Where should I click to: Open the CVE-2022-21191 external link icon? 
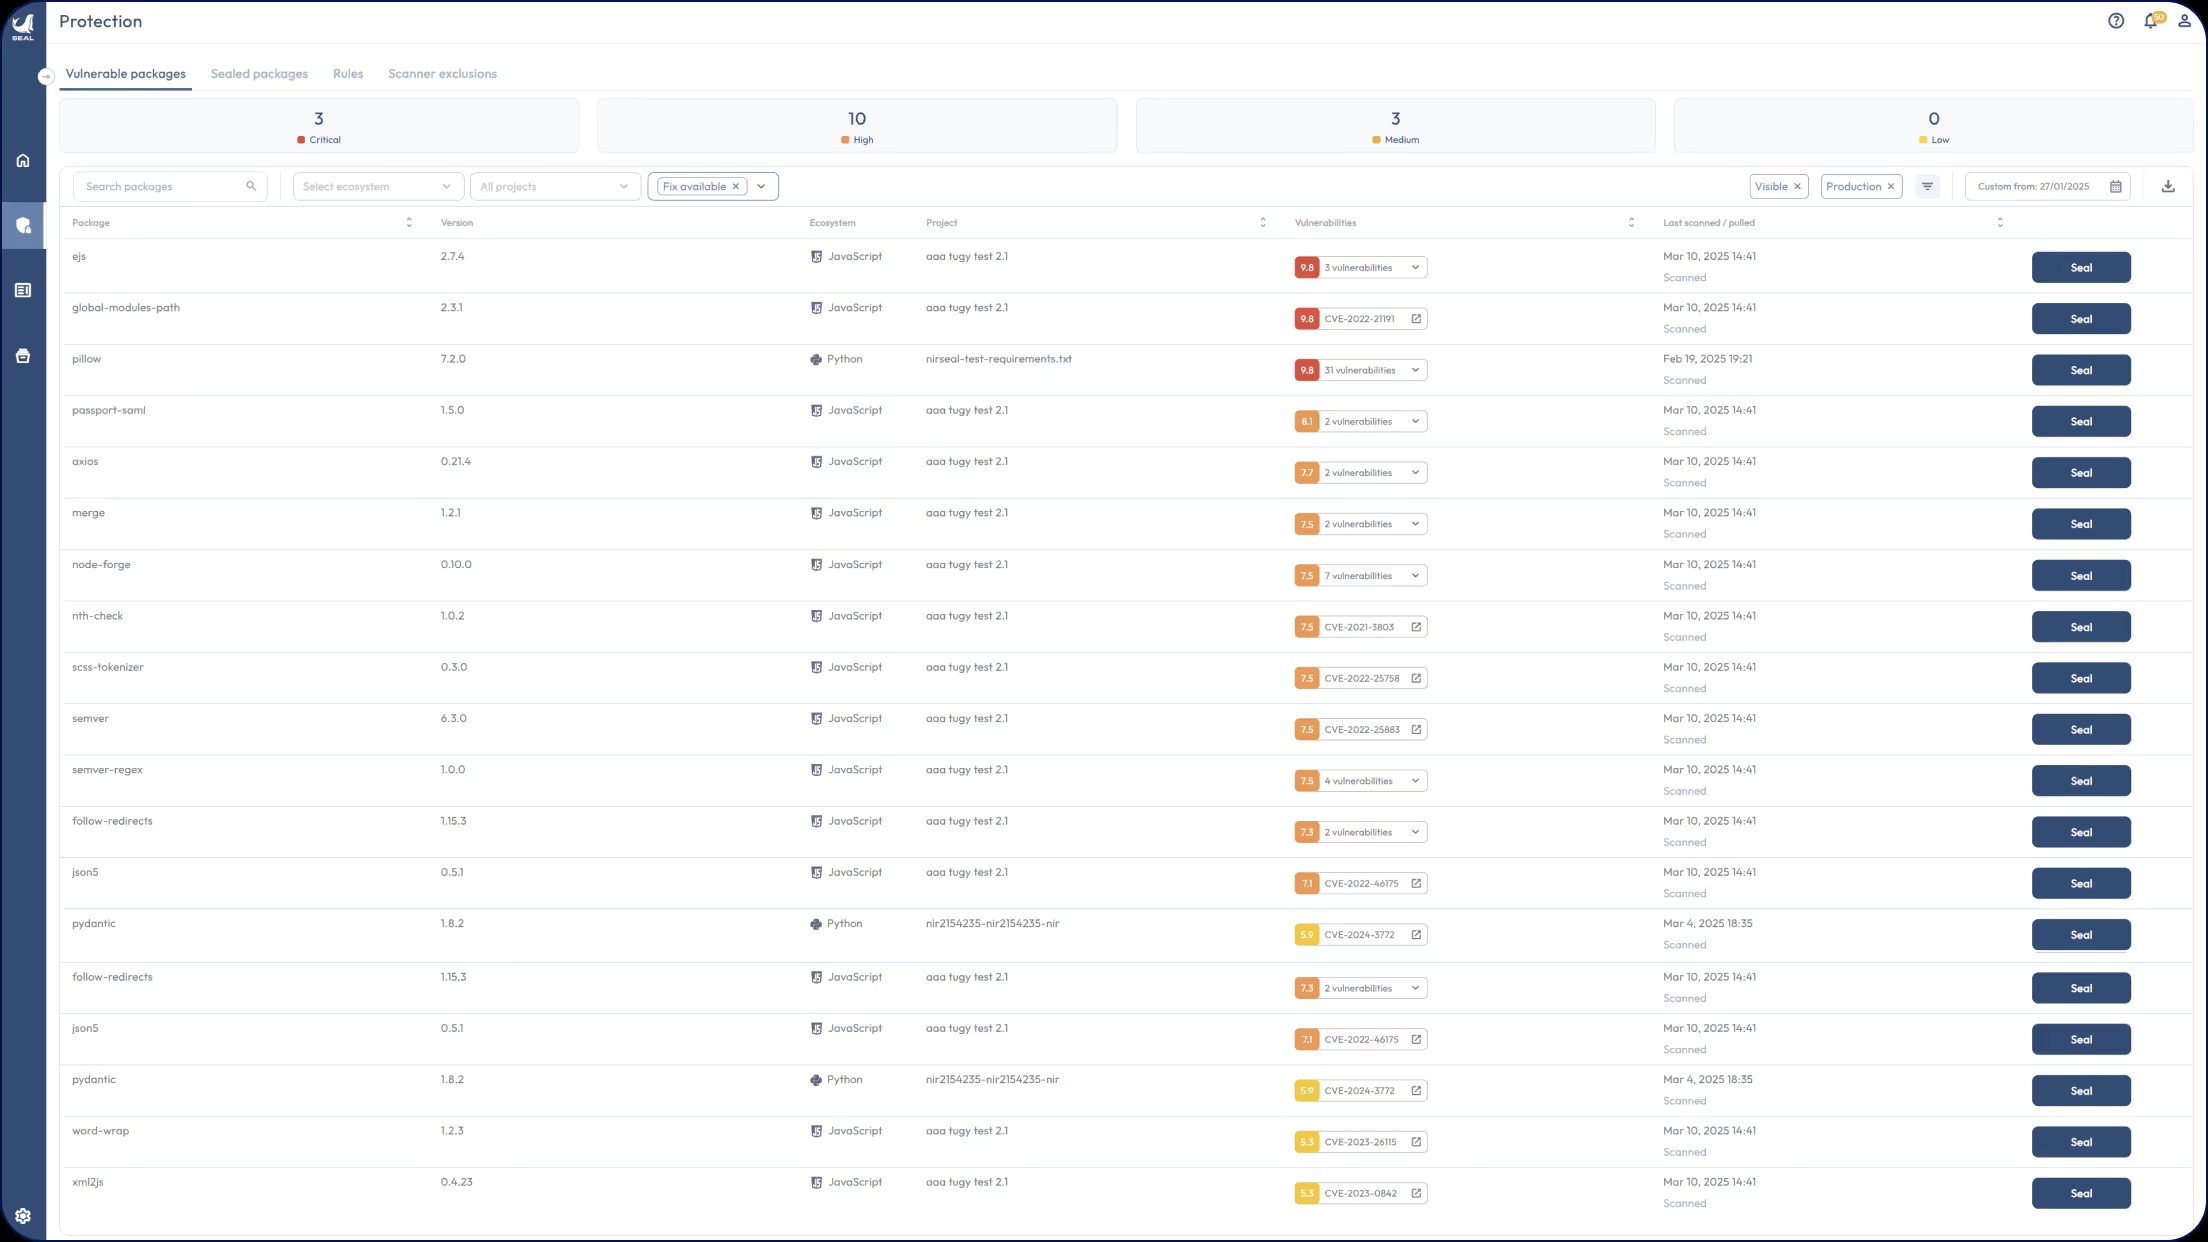pos(1416,319)
